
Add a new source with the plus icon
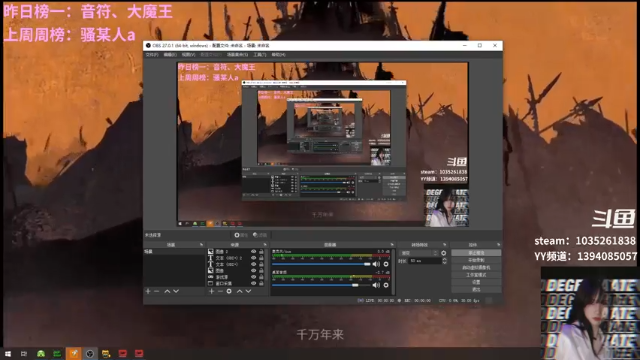tap(211, 291)
